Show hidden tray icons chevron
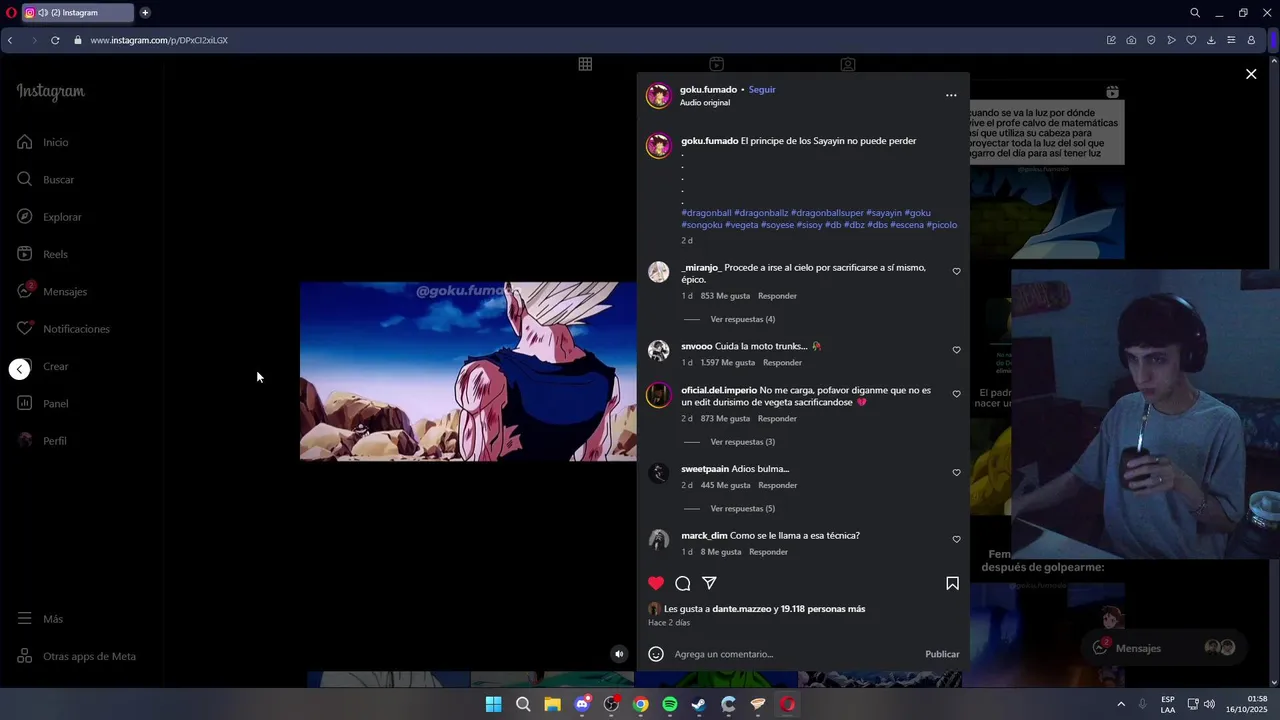The image size is (1280, 720). click(x=1121, y=704)
